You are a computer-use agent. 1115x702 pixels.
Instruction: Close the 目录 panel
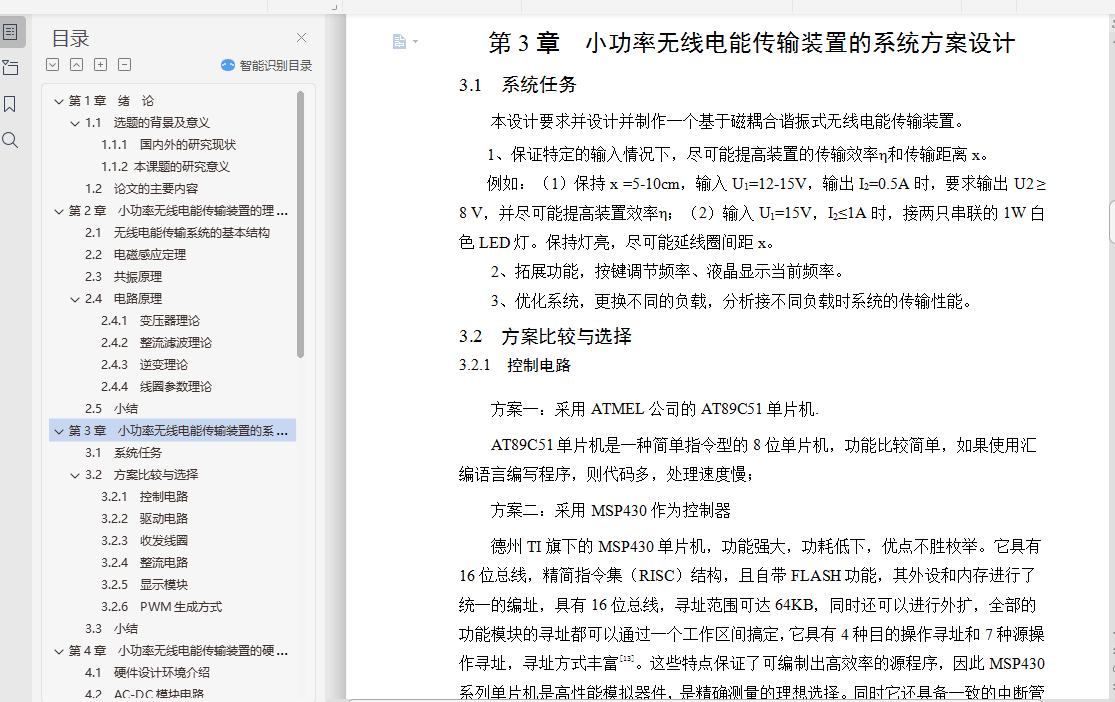click(x=302, y=38)
